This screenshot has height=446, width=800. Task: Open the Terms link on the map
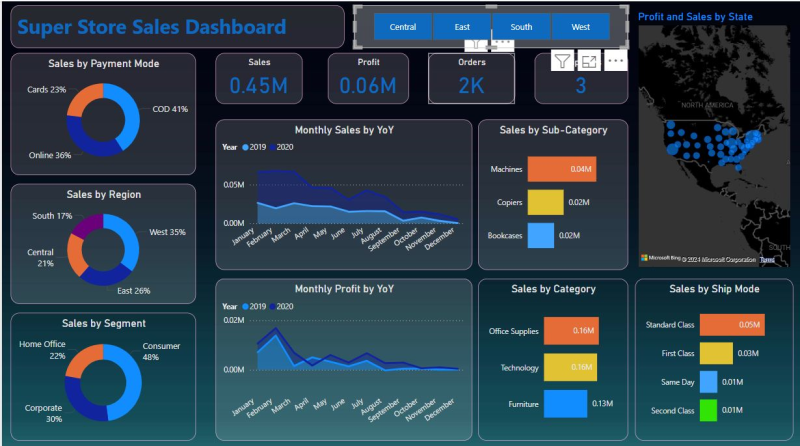click(x=767, y=259)
